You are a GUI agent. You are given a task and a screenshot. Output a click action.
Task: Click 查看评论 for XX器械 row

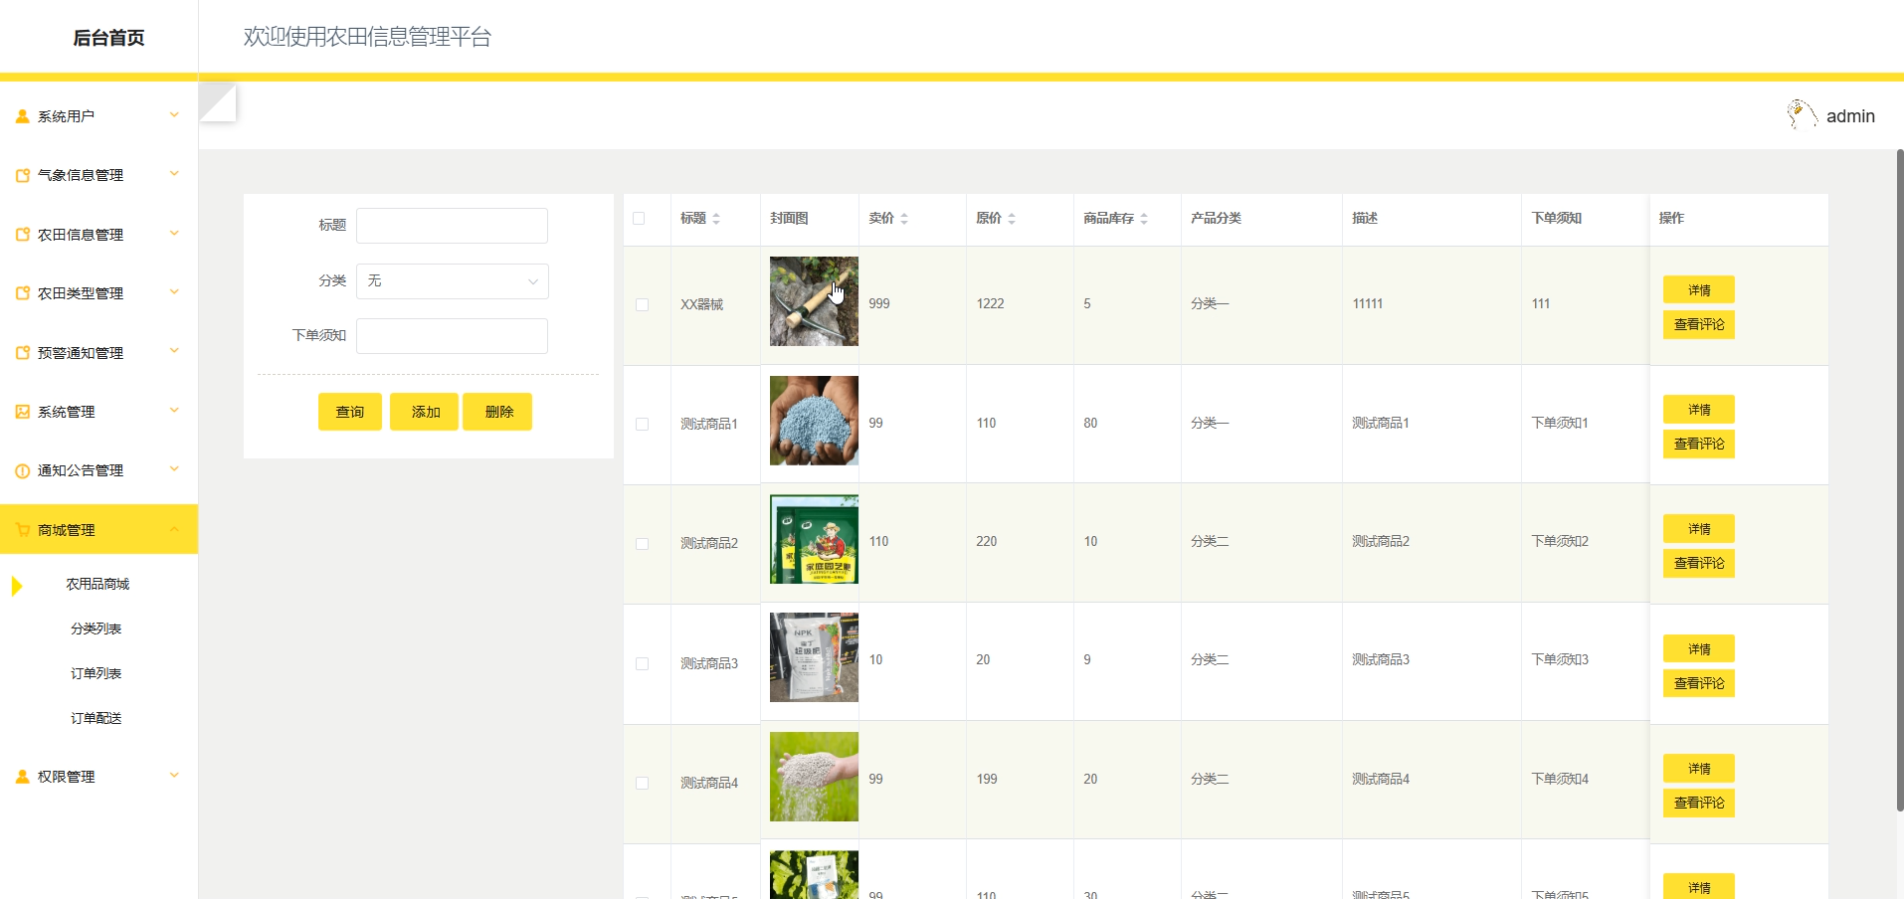tap(1699, 324)
